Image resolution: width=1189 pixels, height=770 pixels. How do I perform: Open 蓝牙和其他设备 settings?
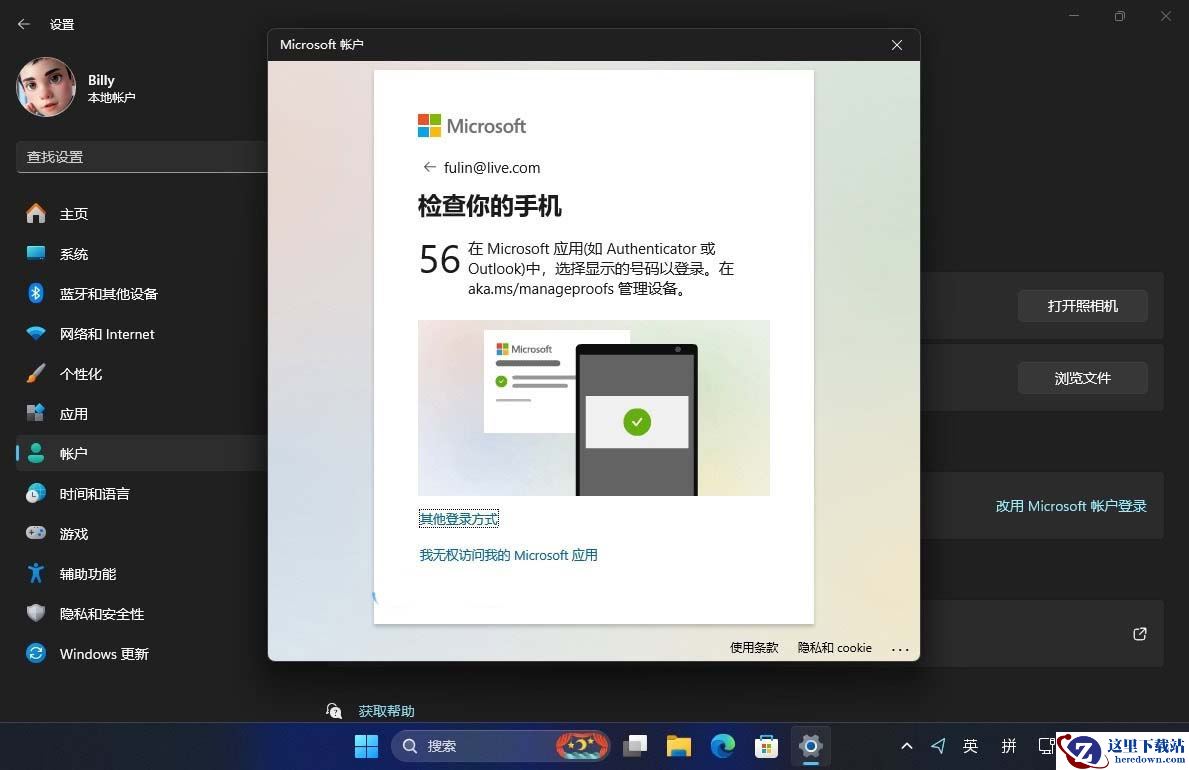tap(142, 294)
